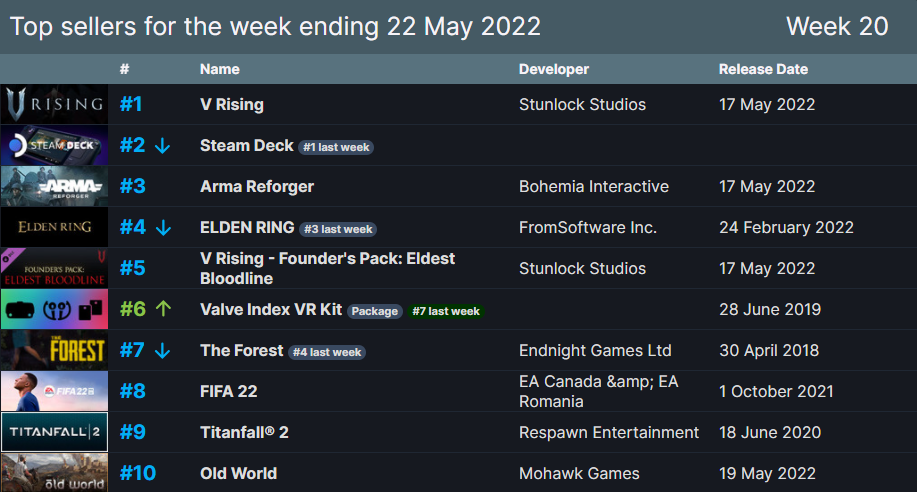Click the Package tag on Valve Index
The height and width of the screenshot is (492, 917).
click(x=375, y=311)
